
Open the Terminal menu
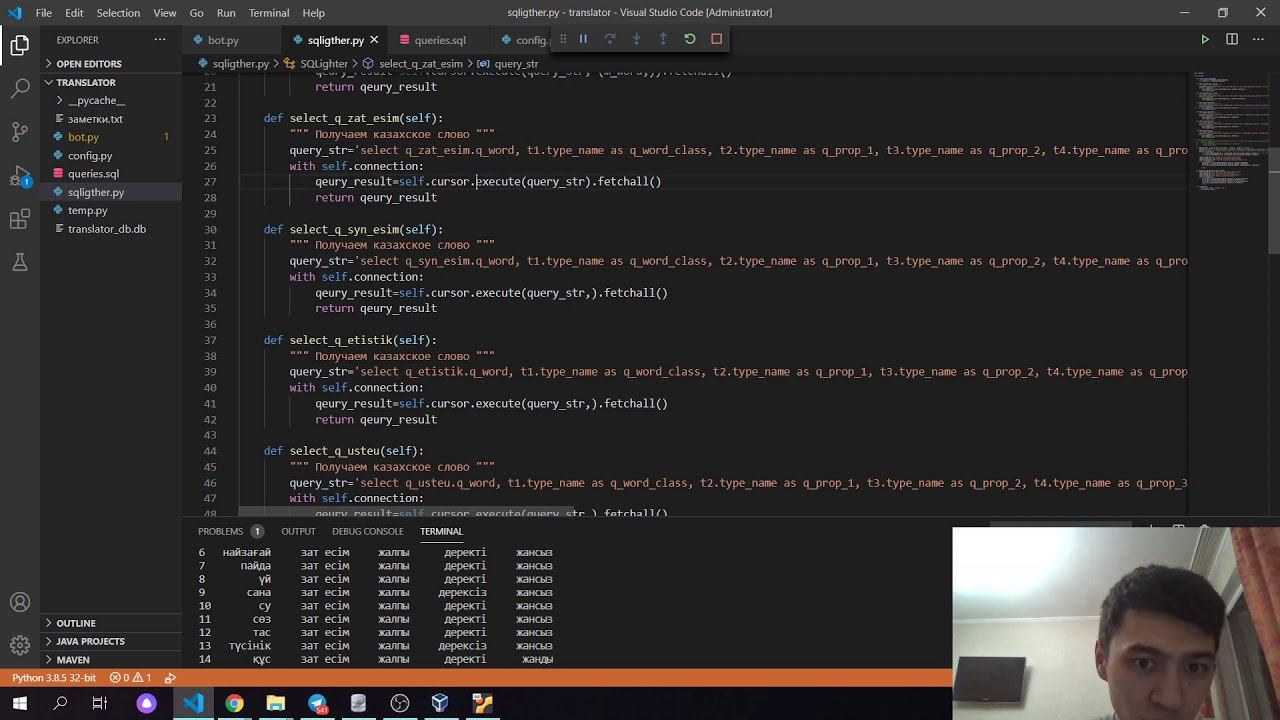(x=269, y=13)
